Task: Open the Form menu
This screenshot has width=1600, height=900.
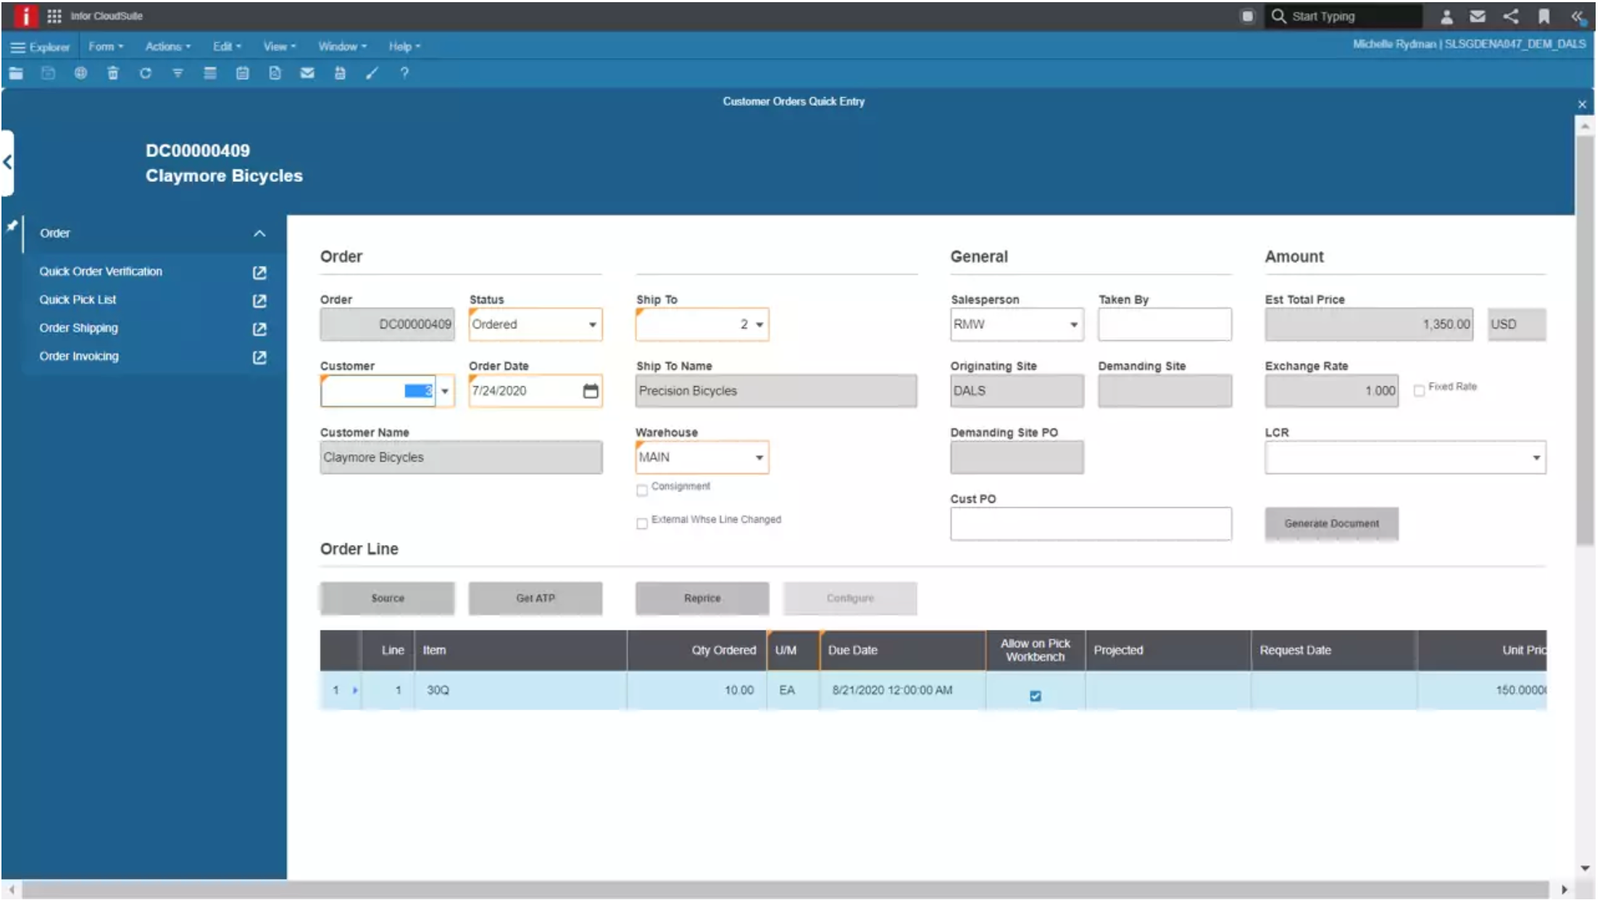Action: pyautogui.click(x=106, y=46)
